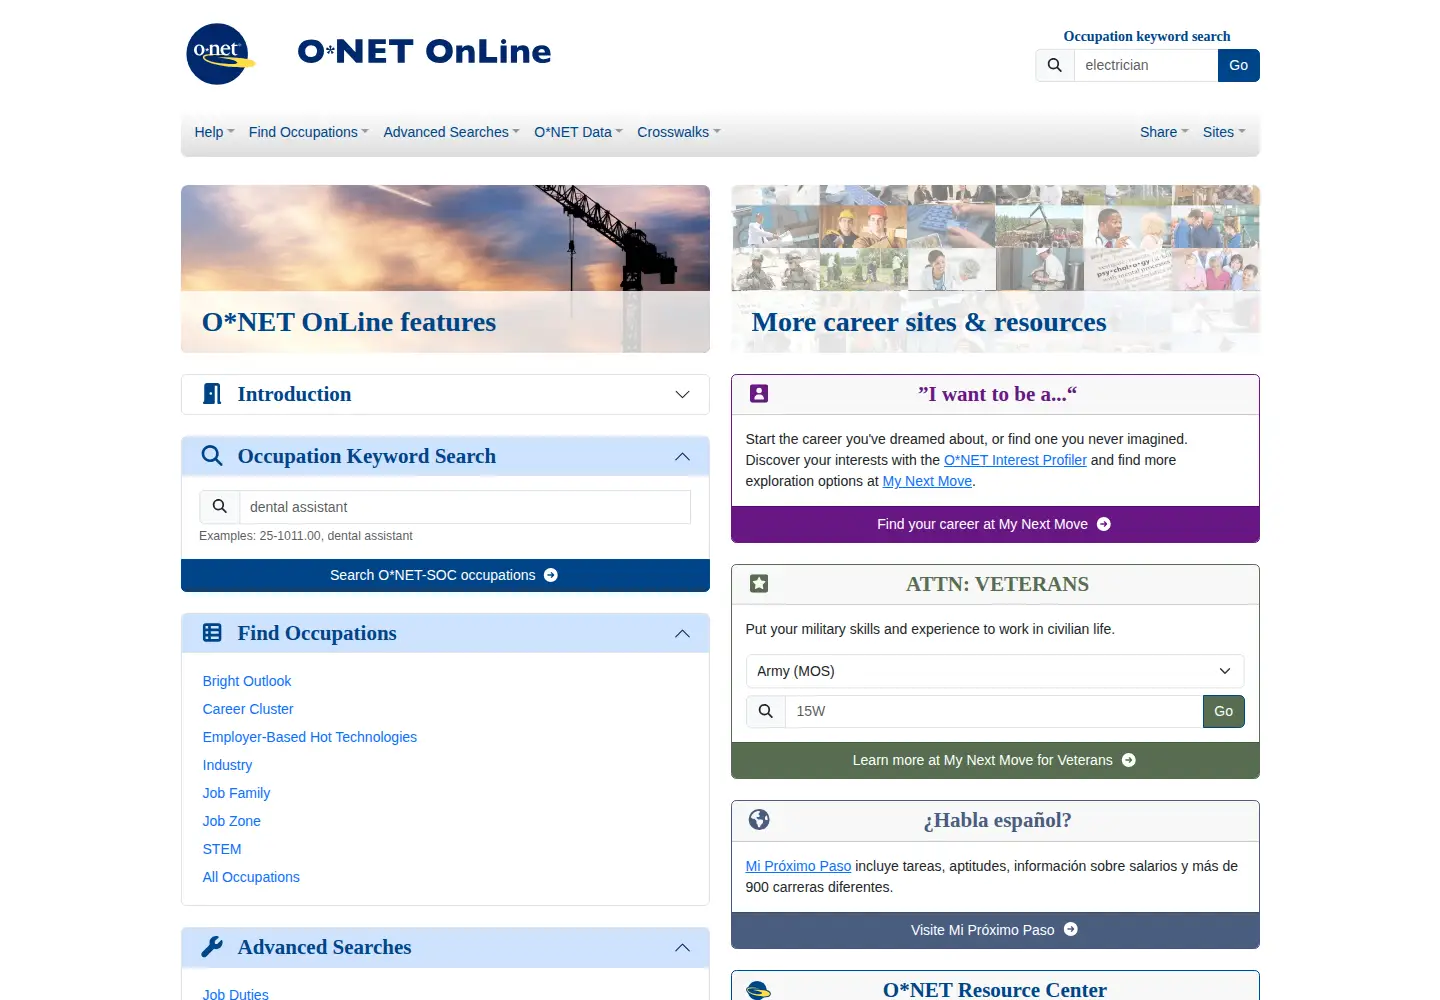Open the Mi Próximo Paso text link
The width and height of the screenshot is (1440, 1000).
point(798,866)
